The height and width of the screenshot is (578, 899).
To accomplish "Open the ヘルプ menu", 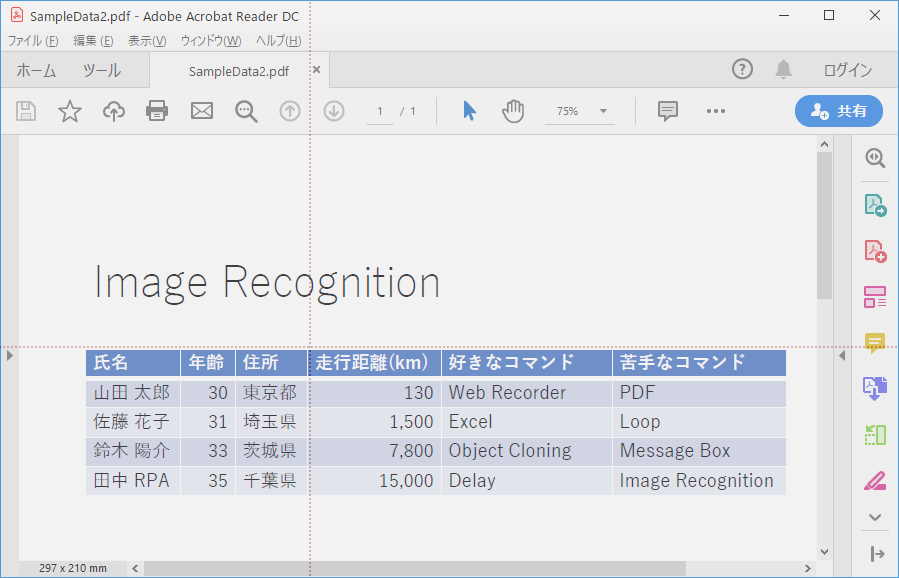I will (279, 41).
